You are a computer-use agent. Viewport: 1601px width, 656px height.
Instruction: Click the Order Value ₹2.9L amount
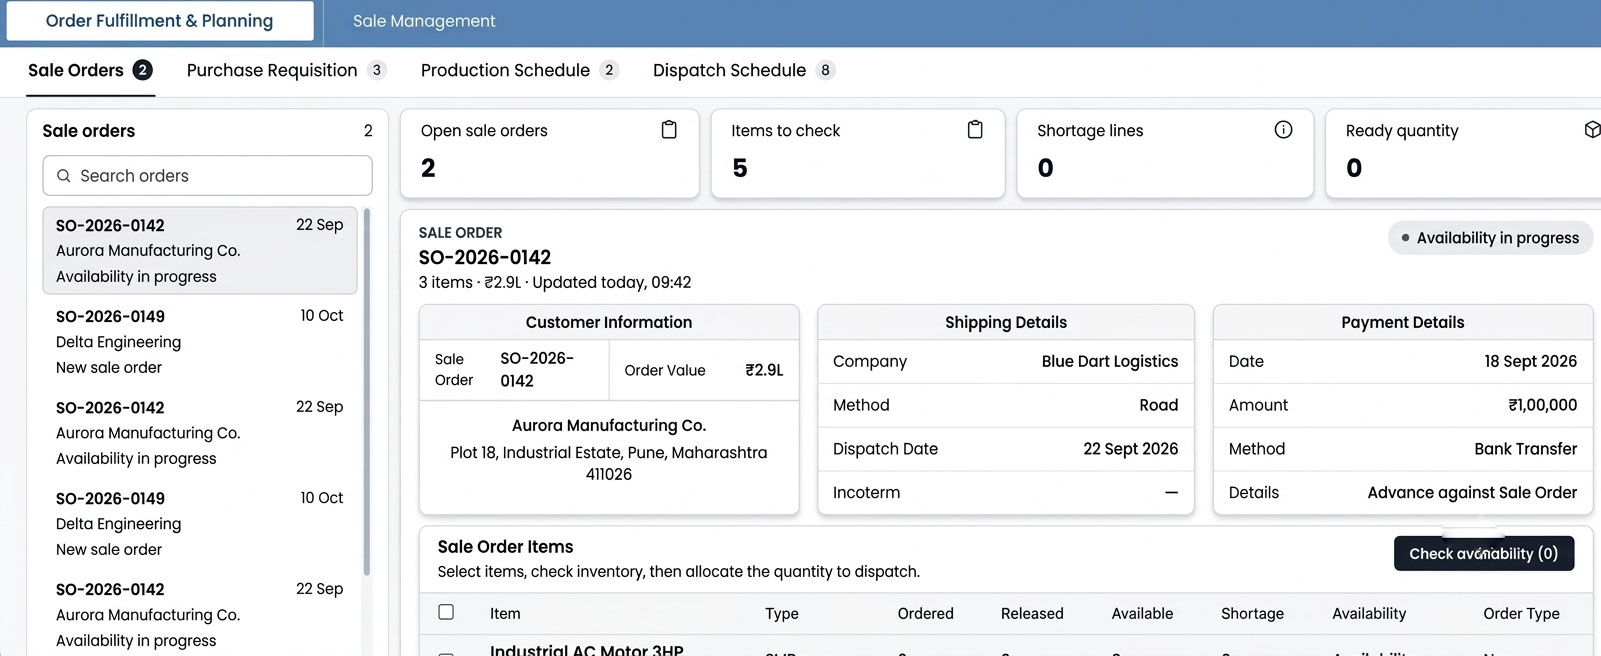[x=764, y=370]
